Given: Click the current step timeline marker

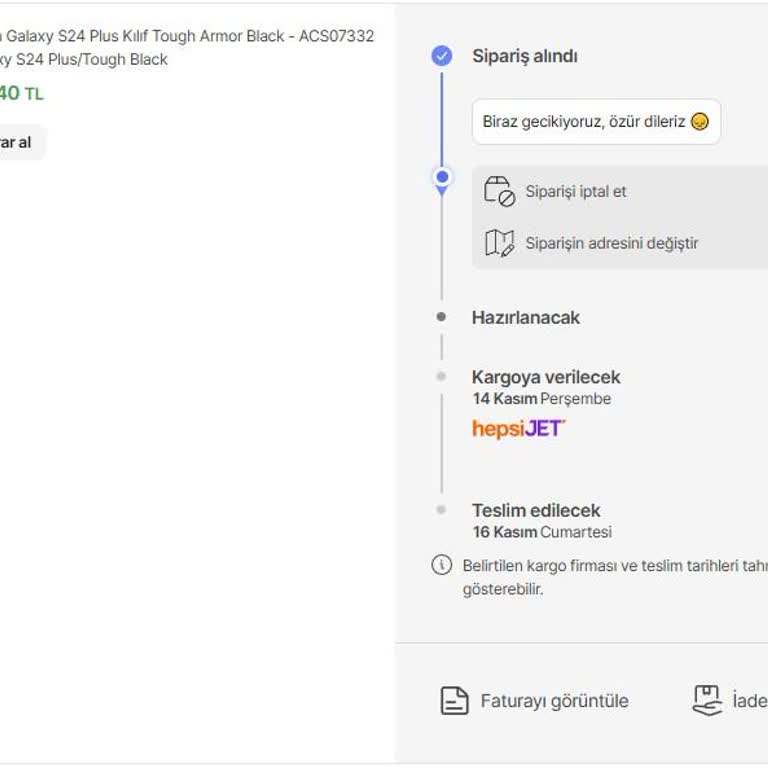Looking at the screenshot, I should [442, 178].
